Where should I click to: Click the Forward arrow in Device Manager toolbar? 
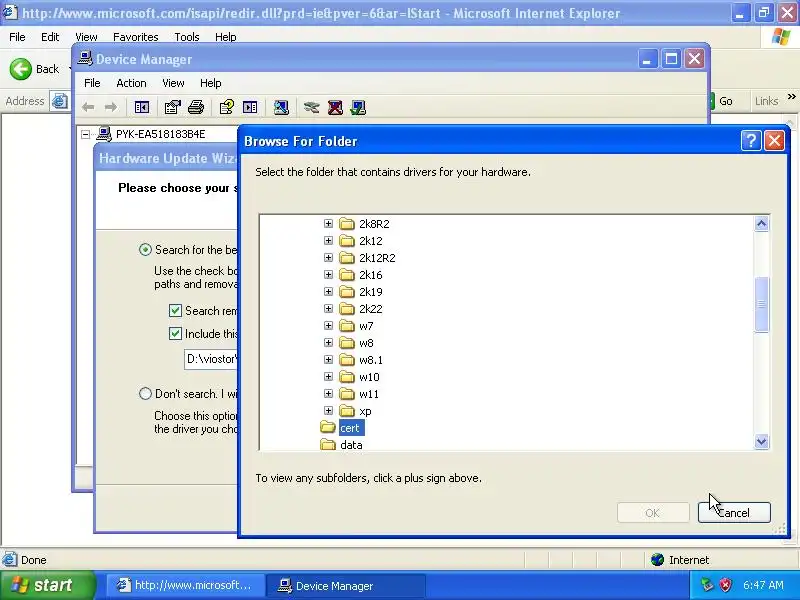pos(111,107)
